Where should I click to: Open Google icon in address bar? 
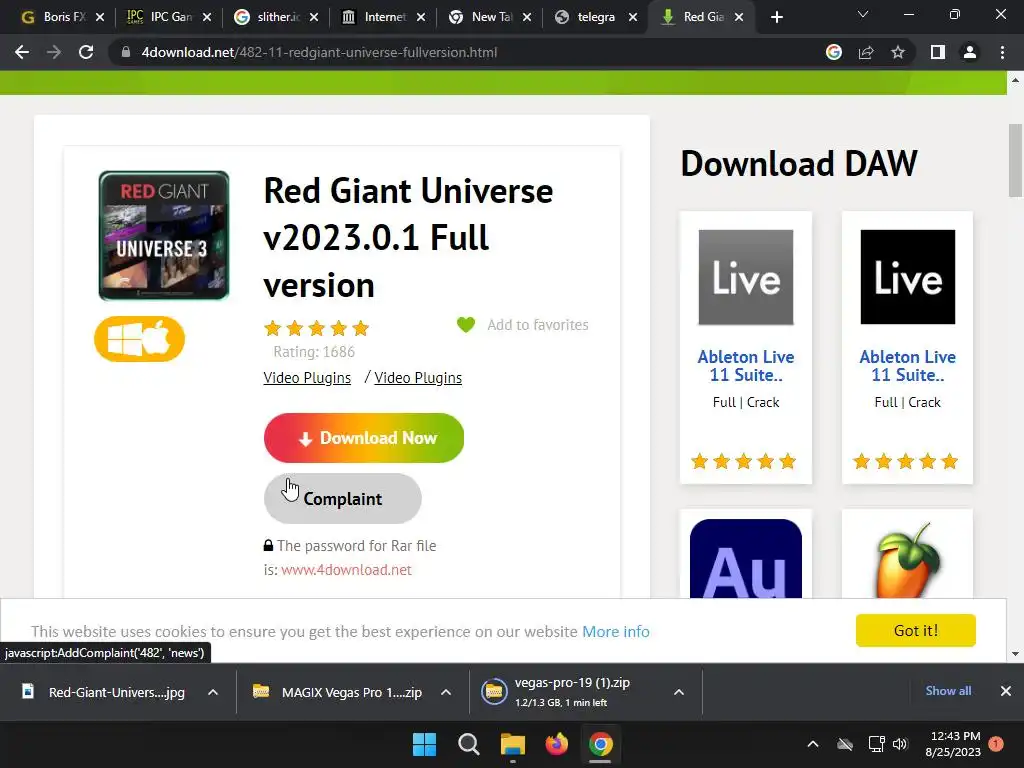coord(834,52)
